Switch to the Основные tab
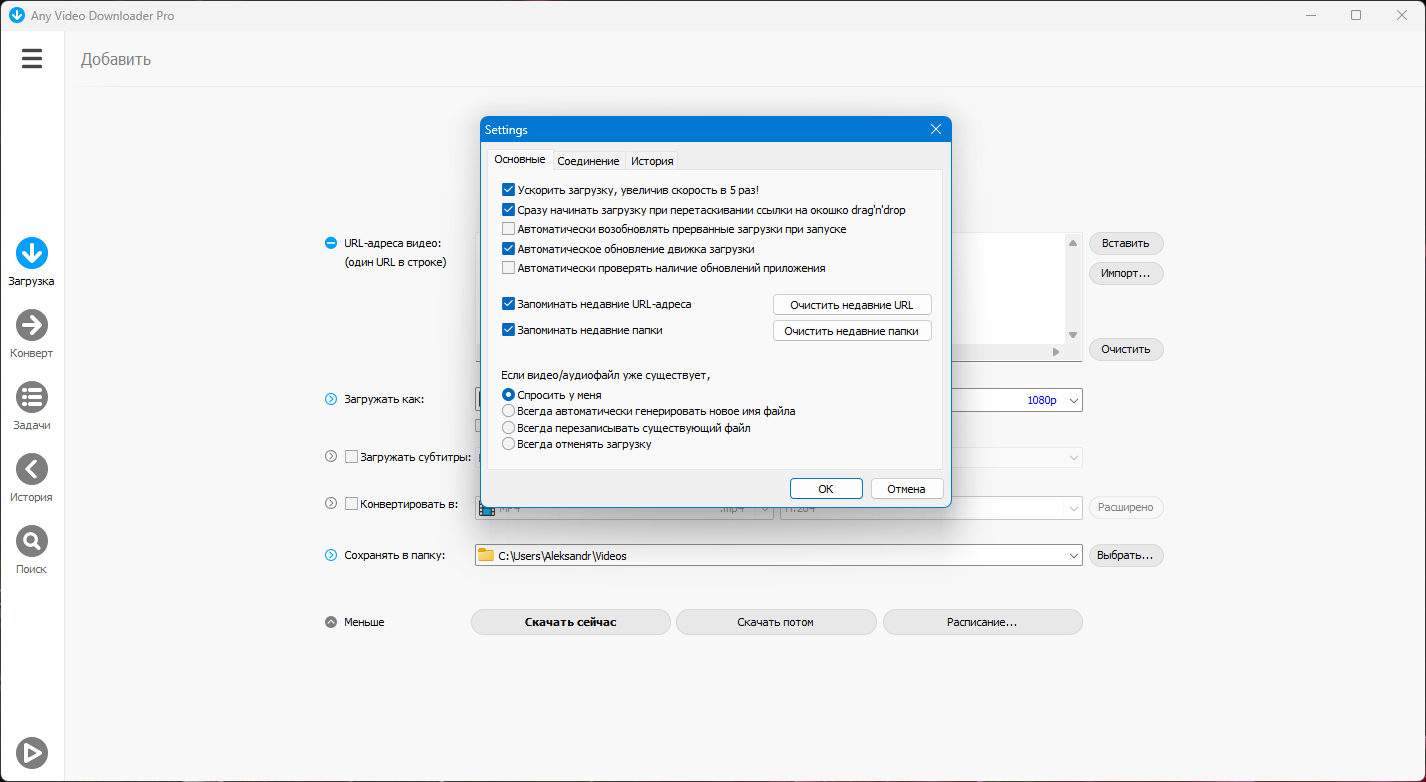 (x=520, y=160)
